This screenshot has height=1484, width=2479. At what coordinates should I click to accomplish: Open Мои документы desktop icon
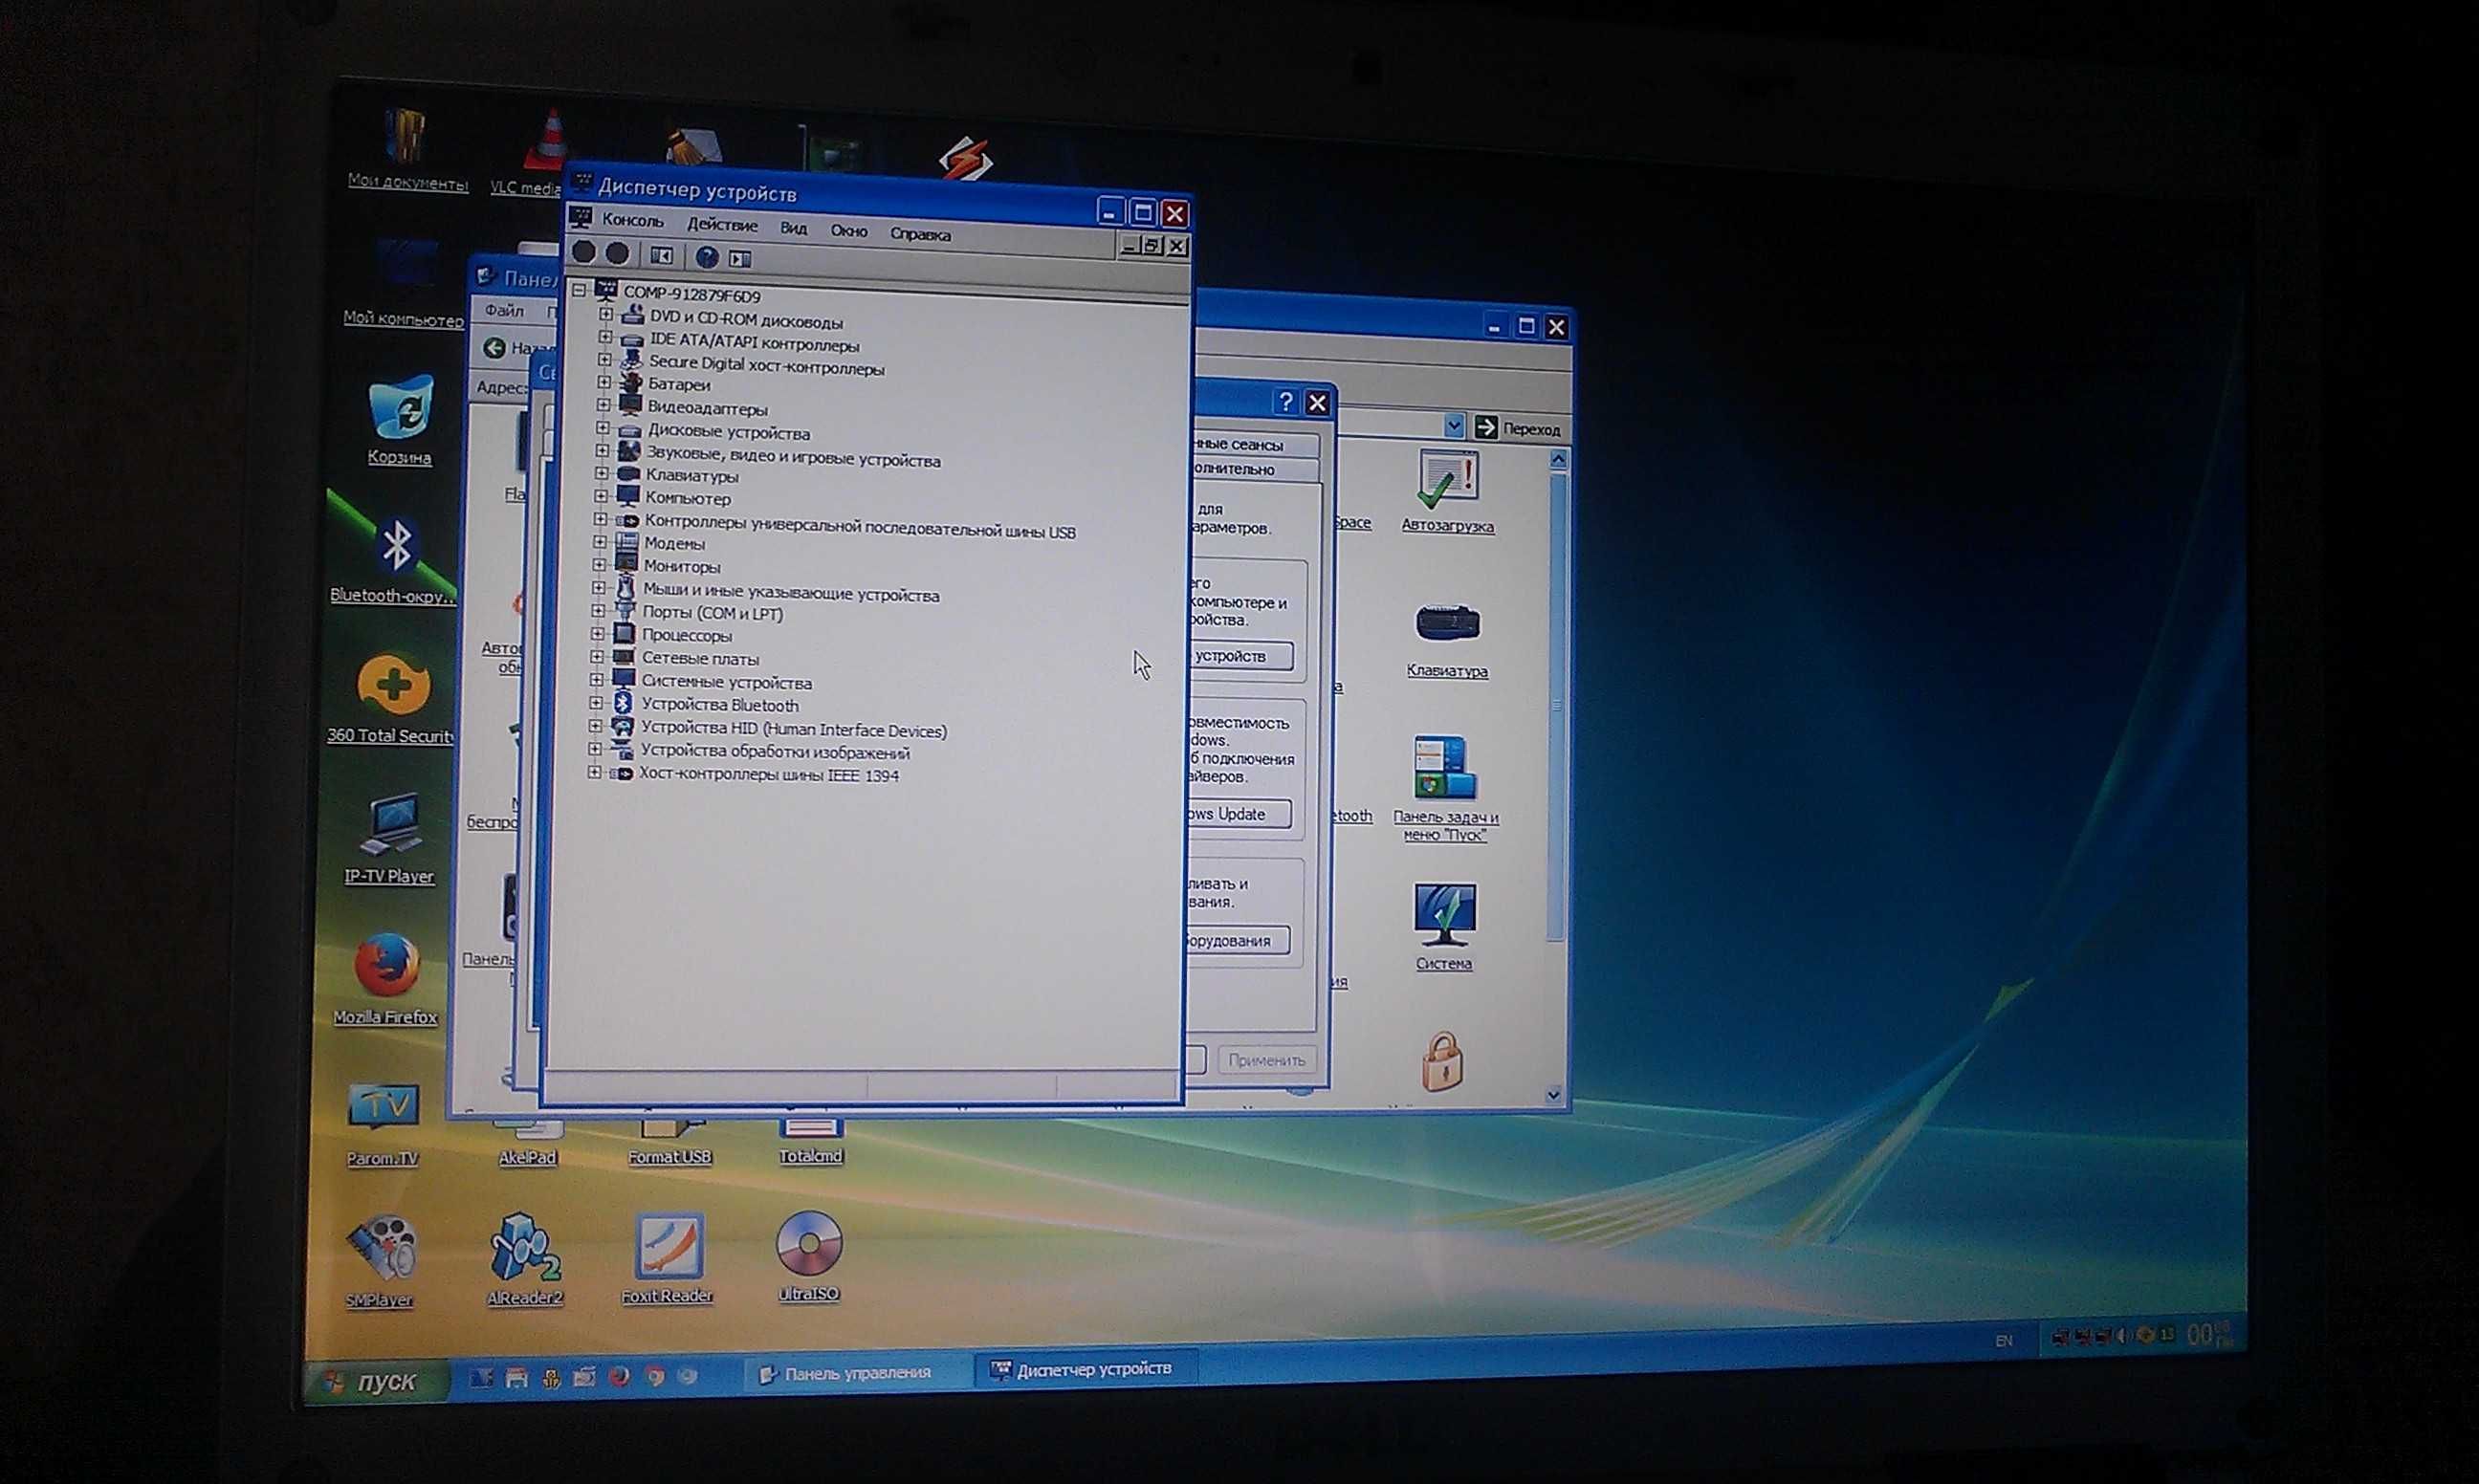pyautogui.click(x=408, y=150)
